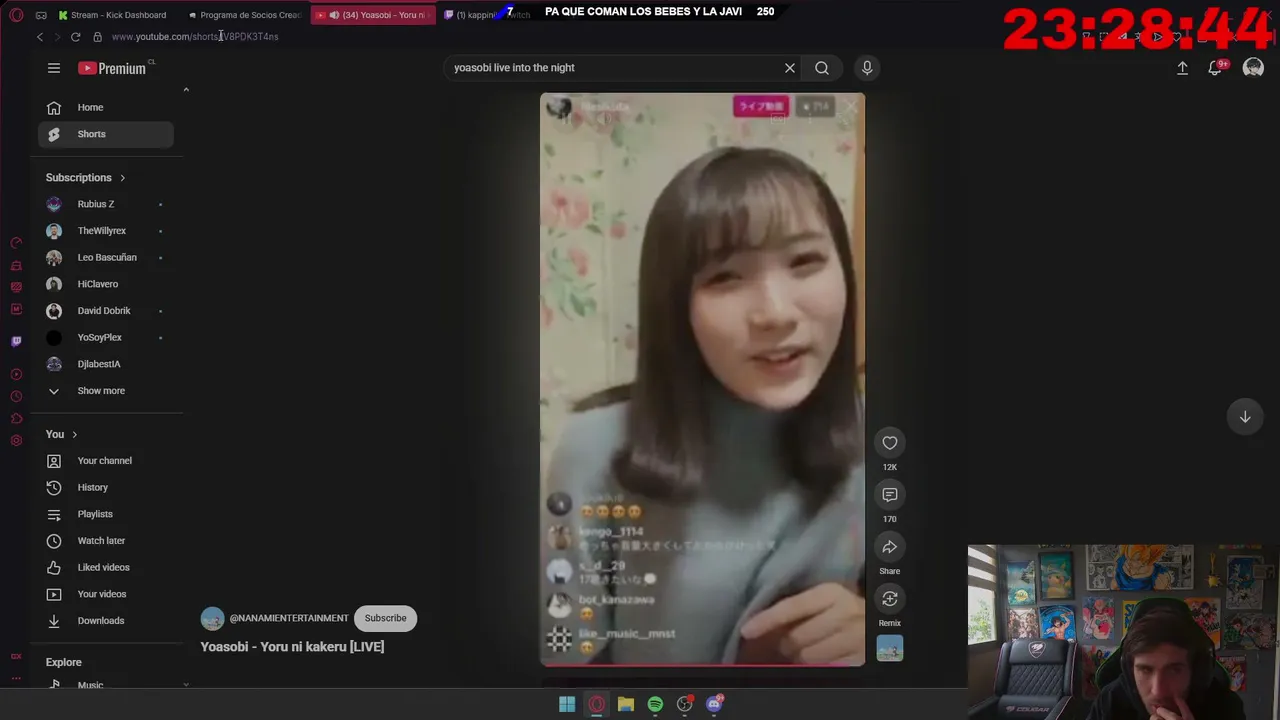Switch to the kappin Twitch tab
The width and height of the screenshot is (1280, 720).
click(488, 15)
